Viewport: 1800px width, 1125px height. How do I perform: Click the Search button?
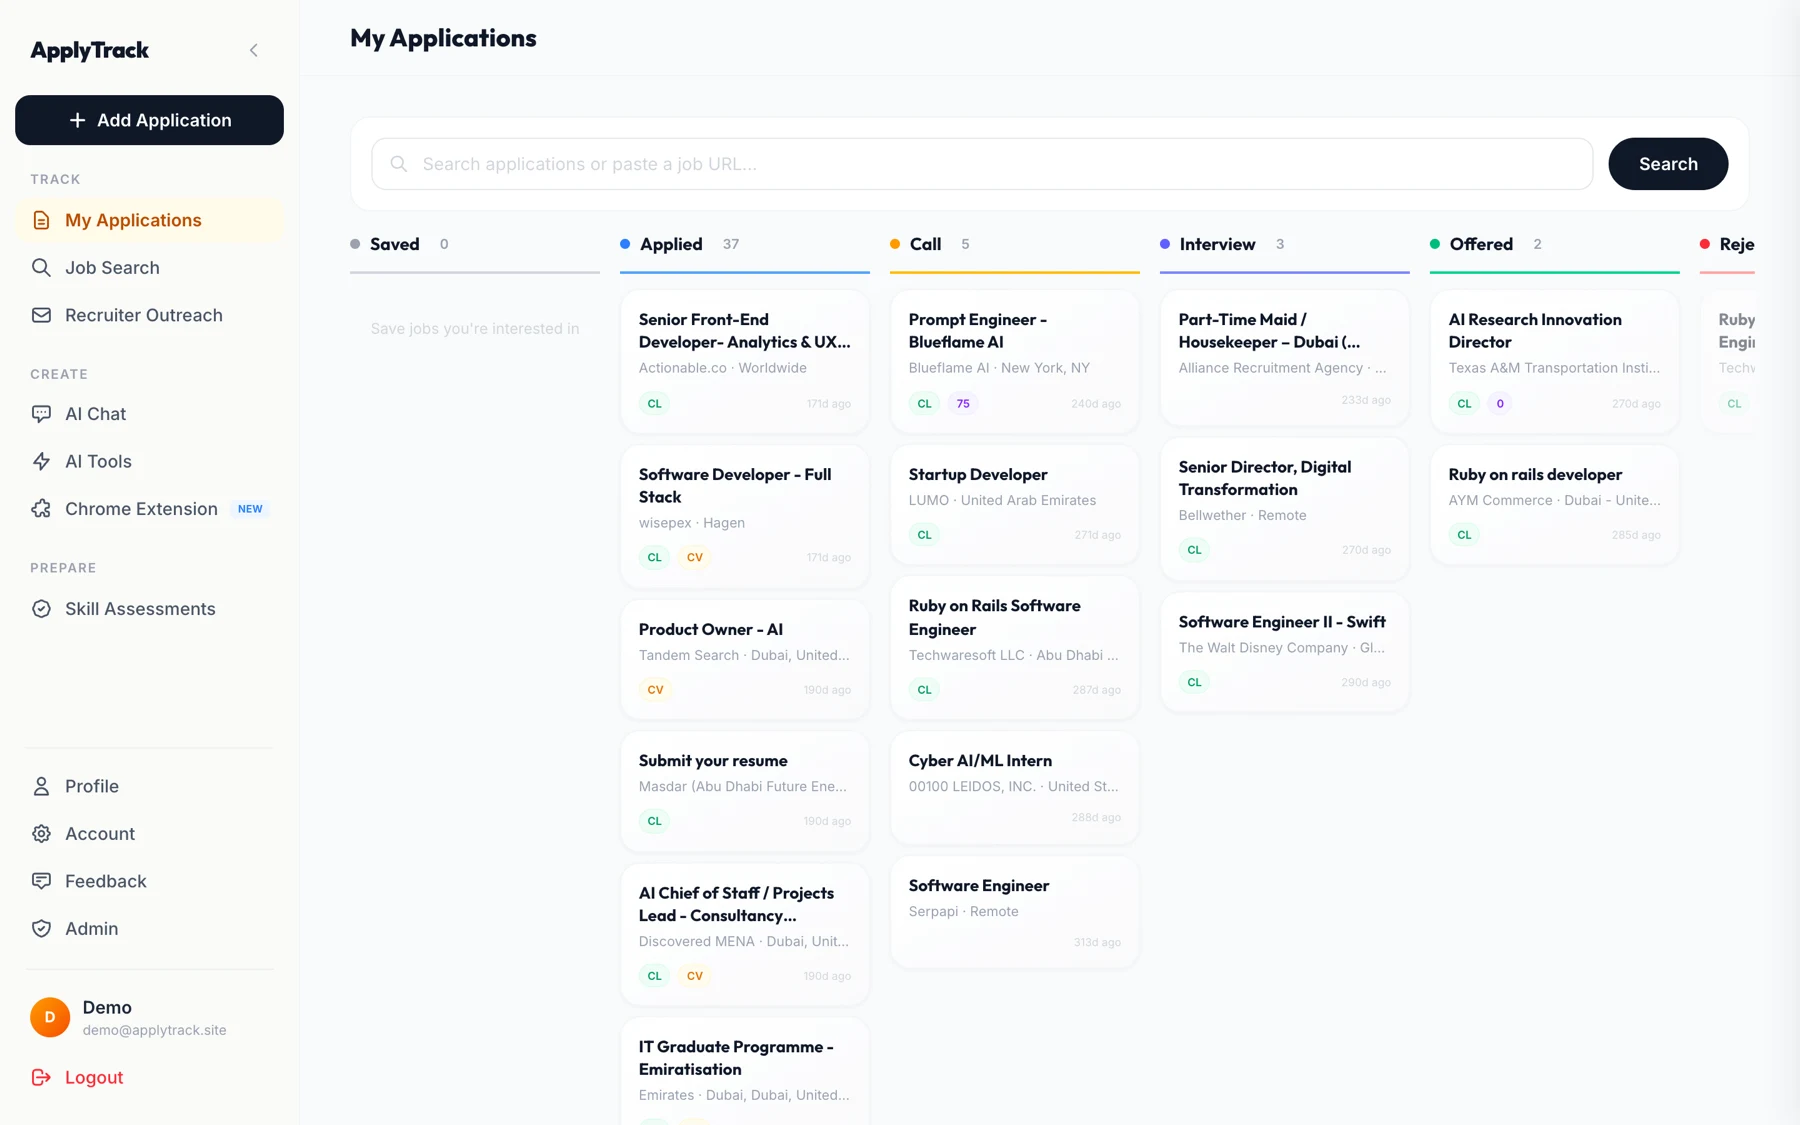tap(1668, 163)
